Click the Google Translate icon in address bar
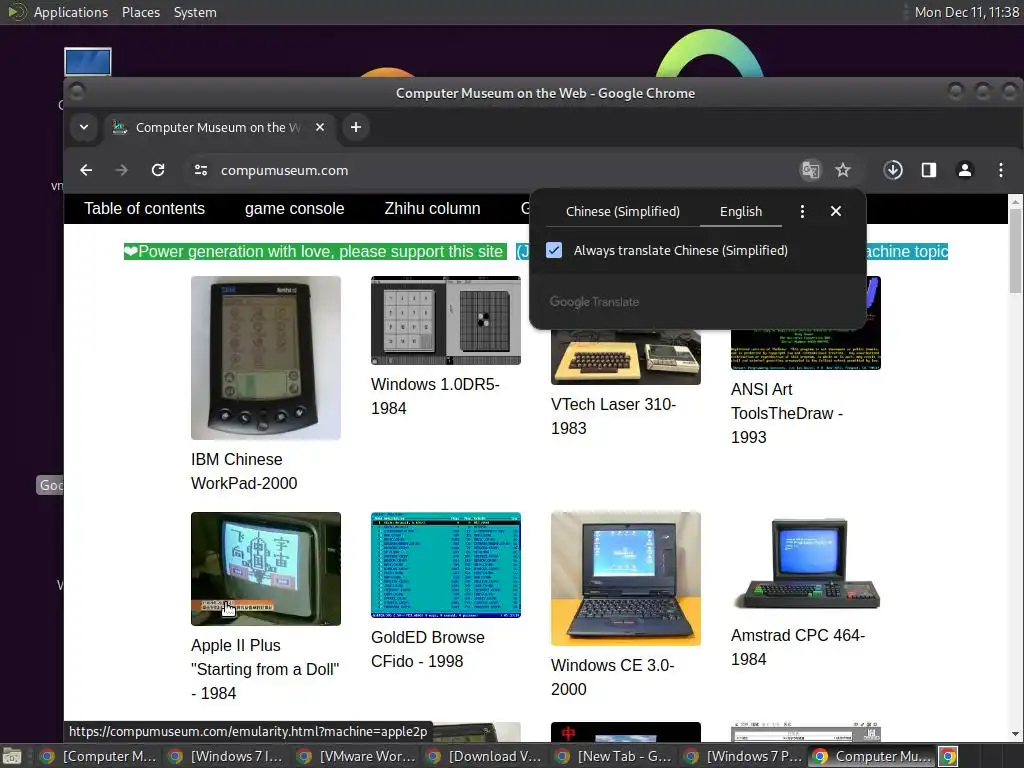 [810, 170]
